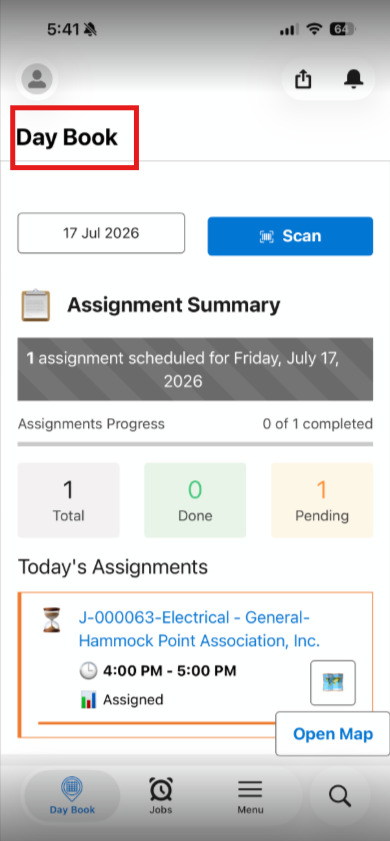Tap the share/export icon

tap(303, 79)
